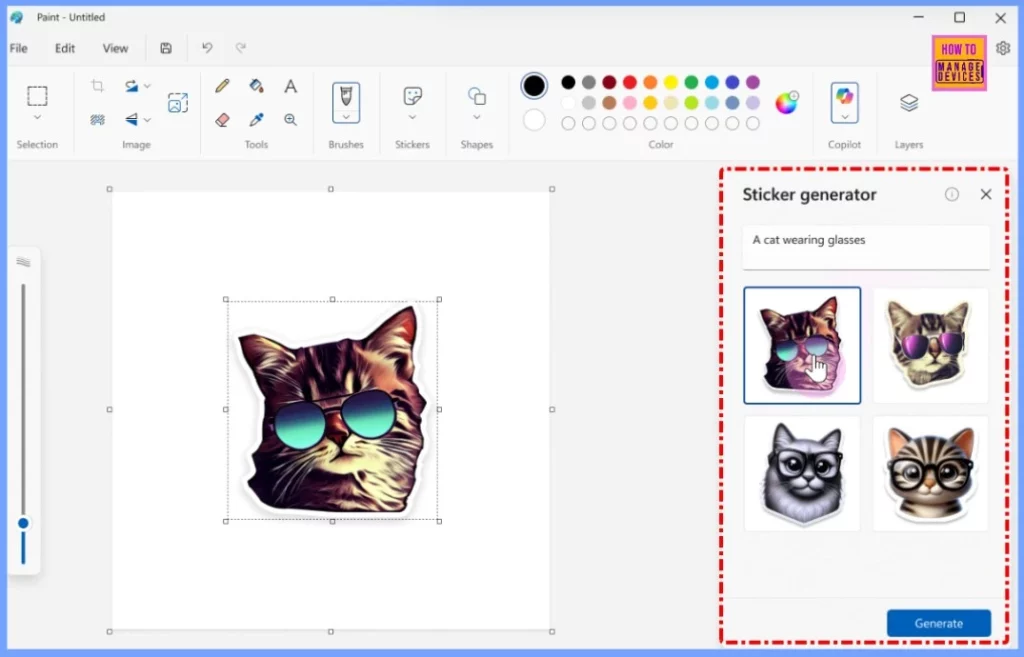Select the cat with purple sunglasses sticker
Image resolution: width=1024 pixels, height=657 pixels.
[x=931, y=345]
